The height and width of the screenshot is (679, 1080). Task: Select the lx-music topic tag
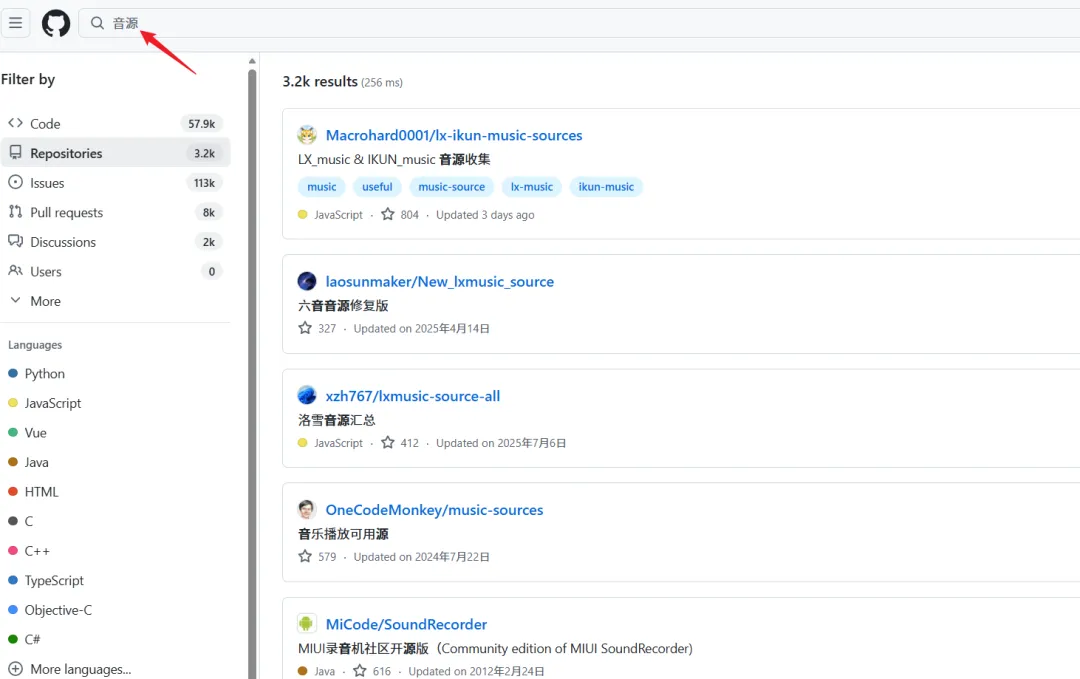pyautogui.click(x=532, y=187)
